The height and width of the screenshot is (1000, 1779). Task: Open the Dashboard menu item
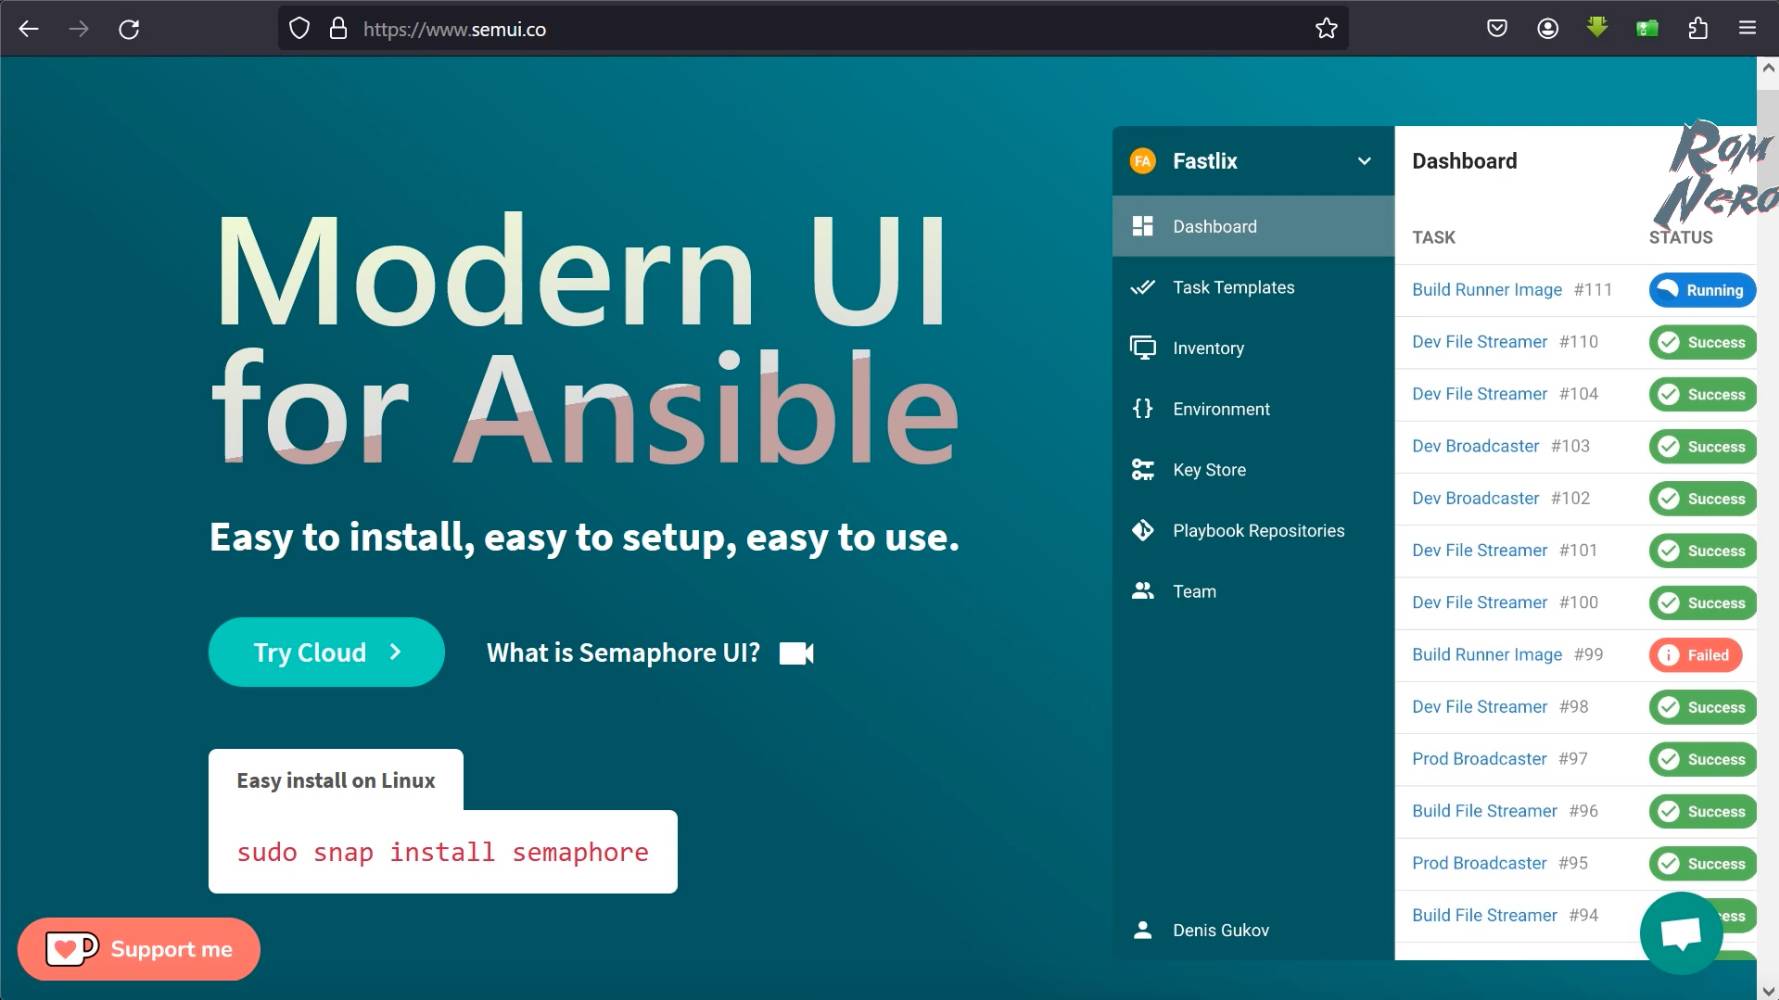tap(1253, 226)
